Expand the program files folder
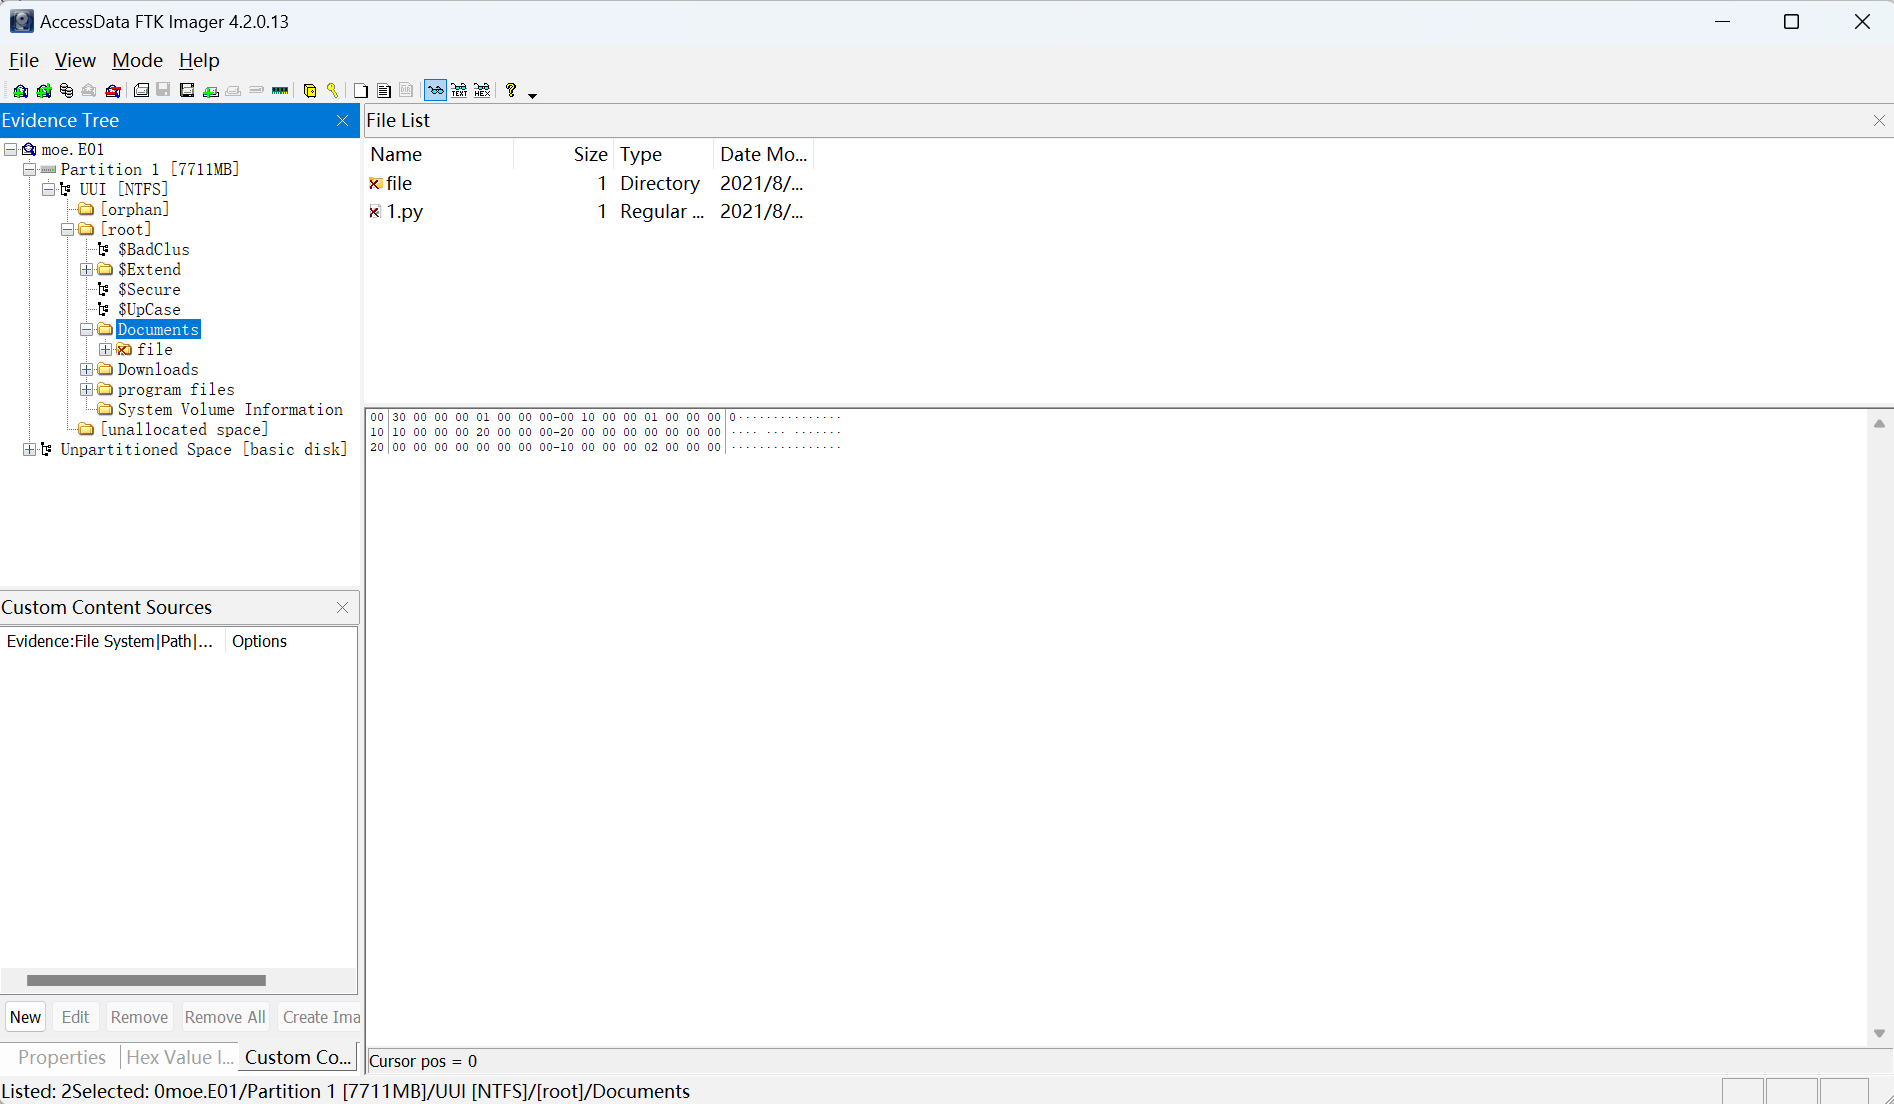1894x1104 pixels. click(x=86, y=389)
